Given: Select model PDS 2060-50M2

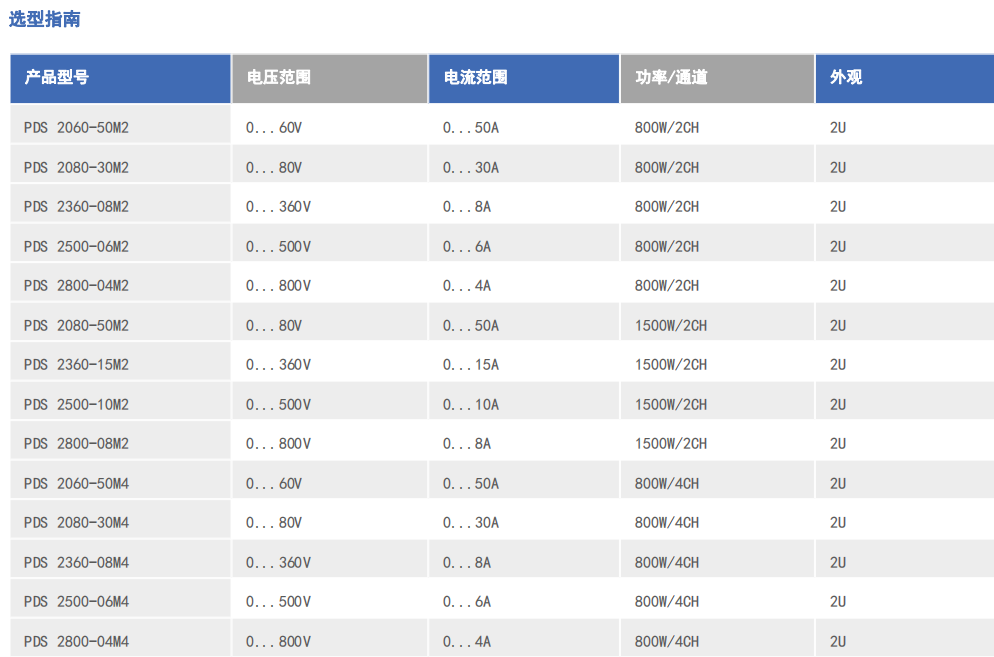Looking at the screenshot, I should point(76,127).
